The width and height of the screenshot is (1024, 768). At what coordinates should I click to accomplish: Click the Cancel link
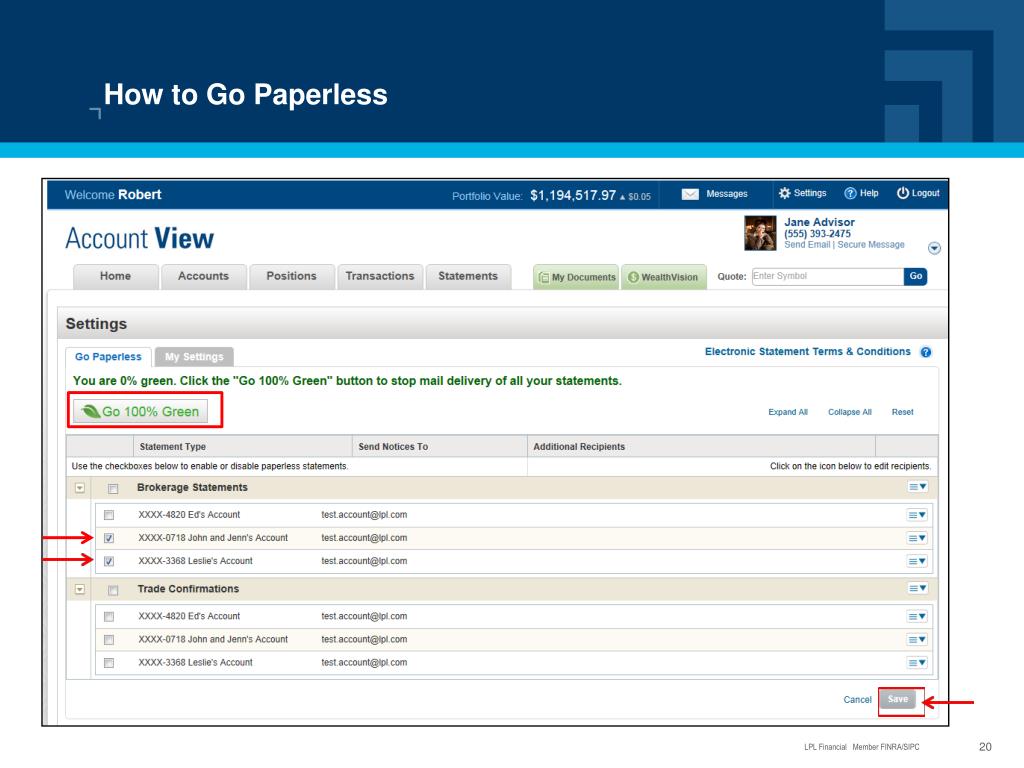[x=857, y=699]
